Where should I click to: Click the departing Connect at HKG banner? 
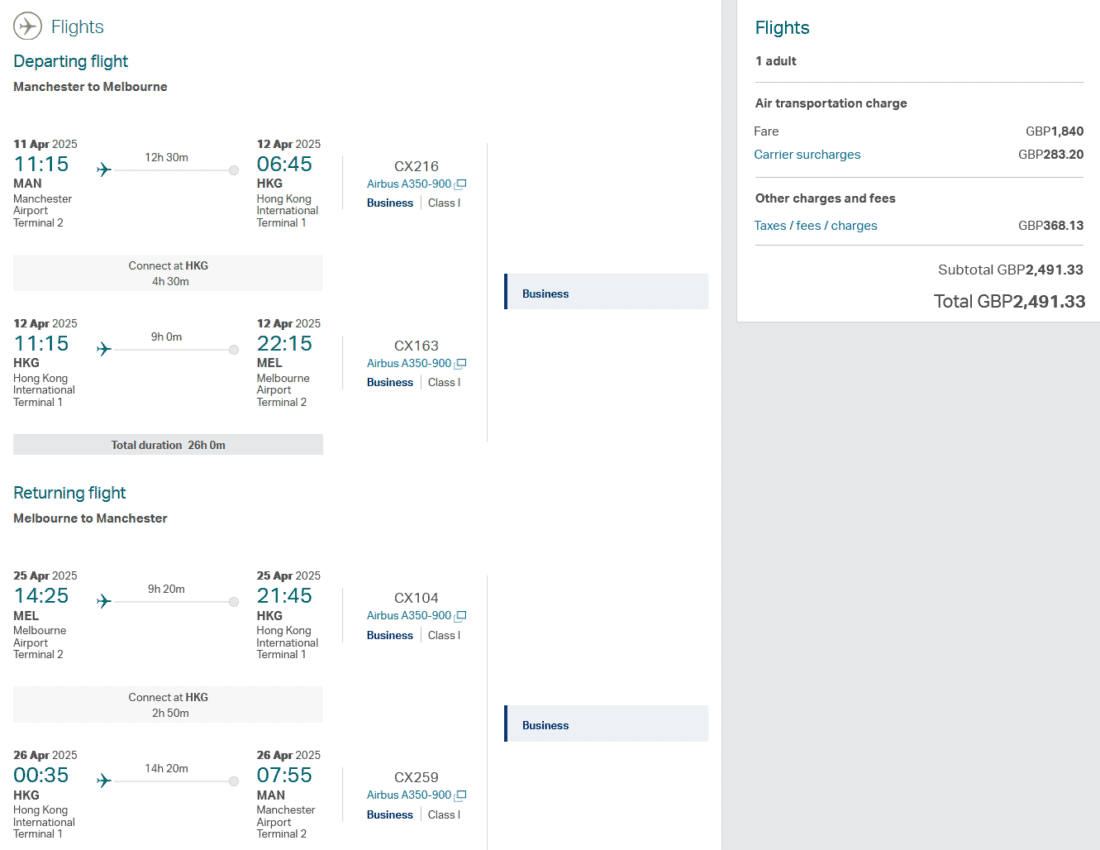[168, 273]
